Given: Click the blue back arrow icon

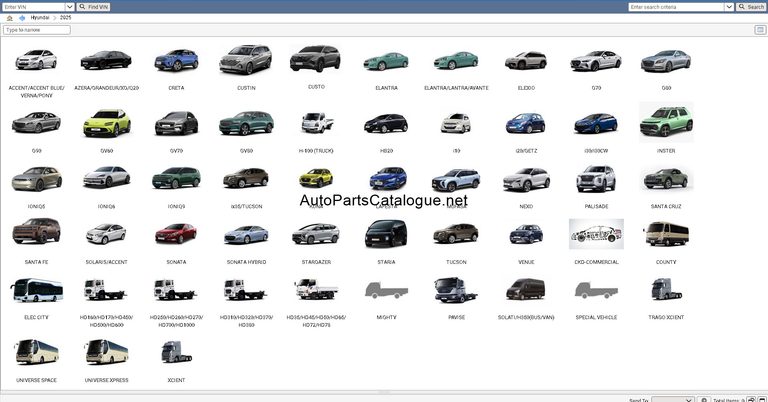Looking at the screenshot, I should [x=22, y=18].
